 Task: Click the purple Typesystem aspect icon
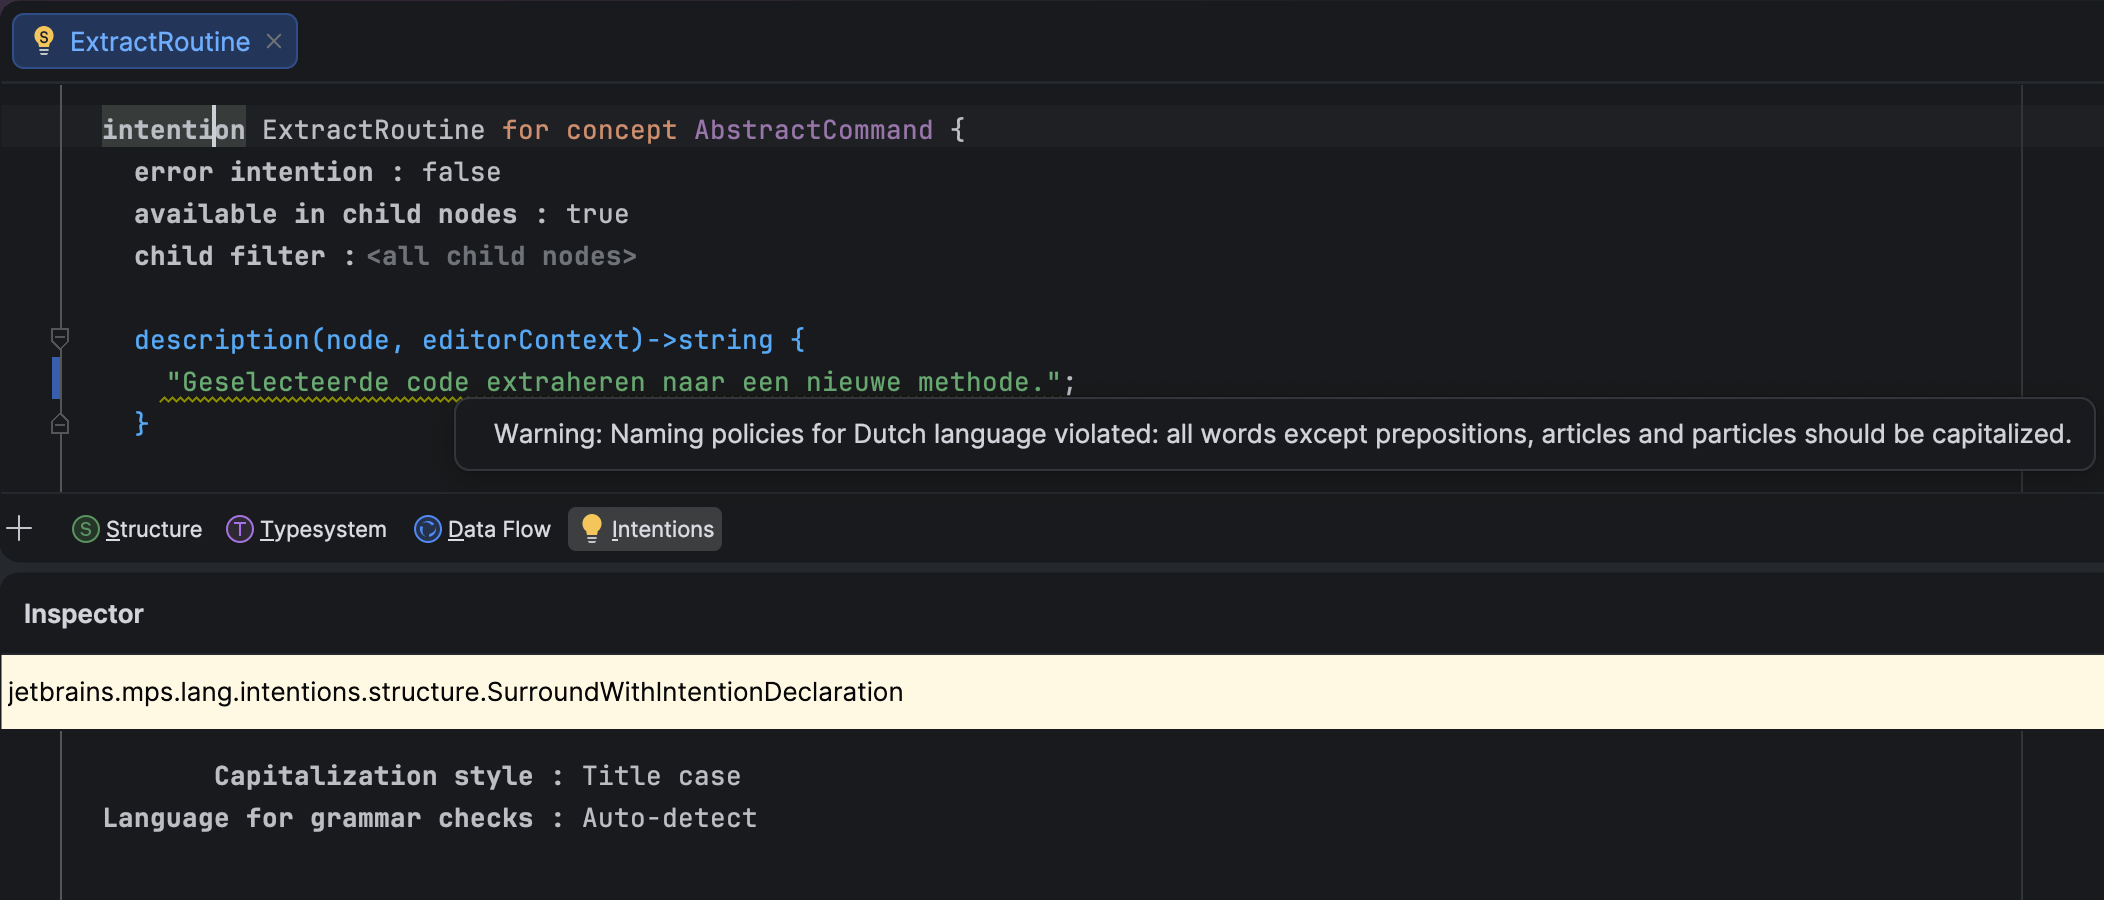240,529
